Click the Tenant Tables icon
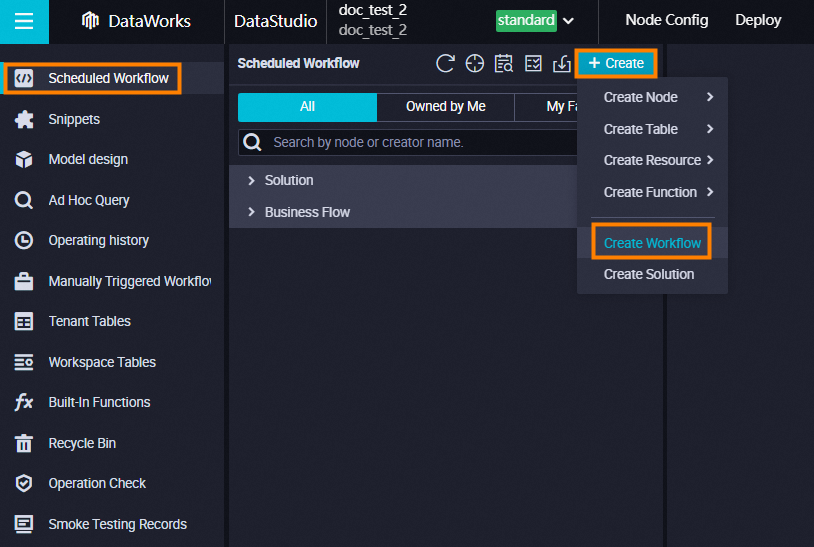The height and width of the screenshot is (547, 814). click(x=24, y=321)
